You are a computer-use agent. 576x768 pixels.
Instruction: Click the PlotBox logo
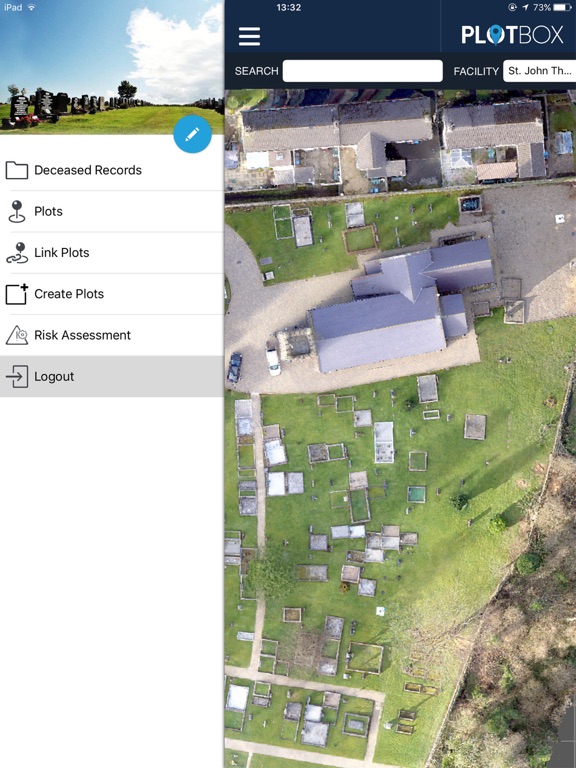tap(512, 35)
